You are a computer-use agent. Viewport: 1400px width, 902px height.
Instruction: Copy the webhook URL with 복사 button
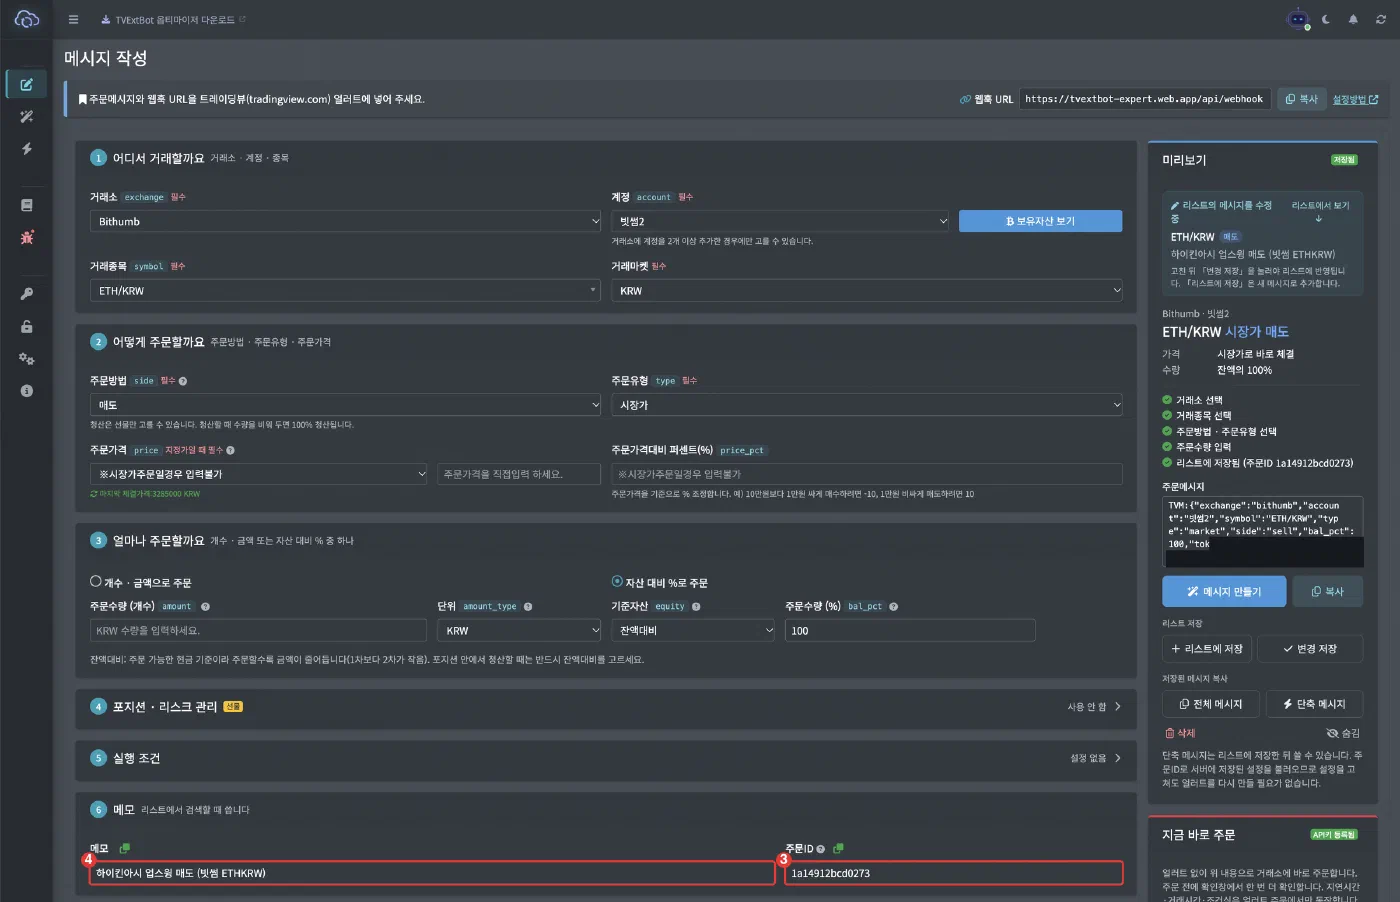(1302, 99)
